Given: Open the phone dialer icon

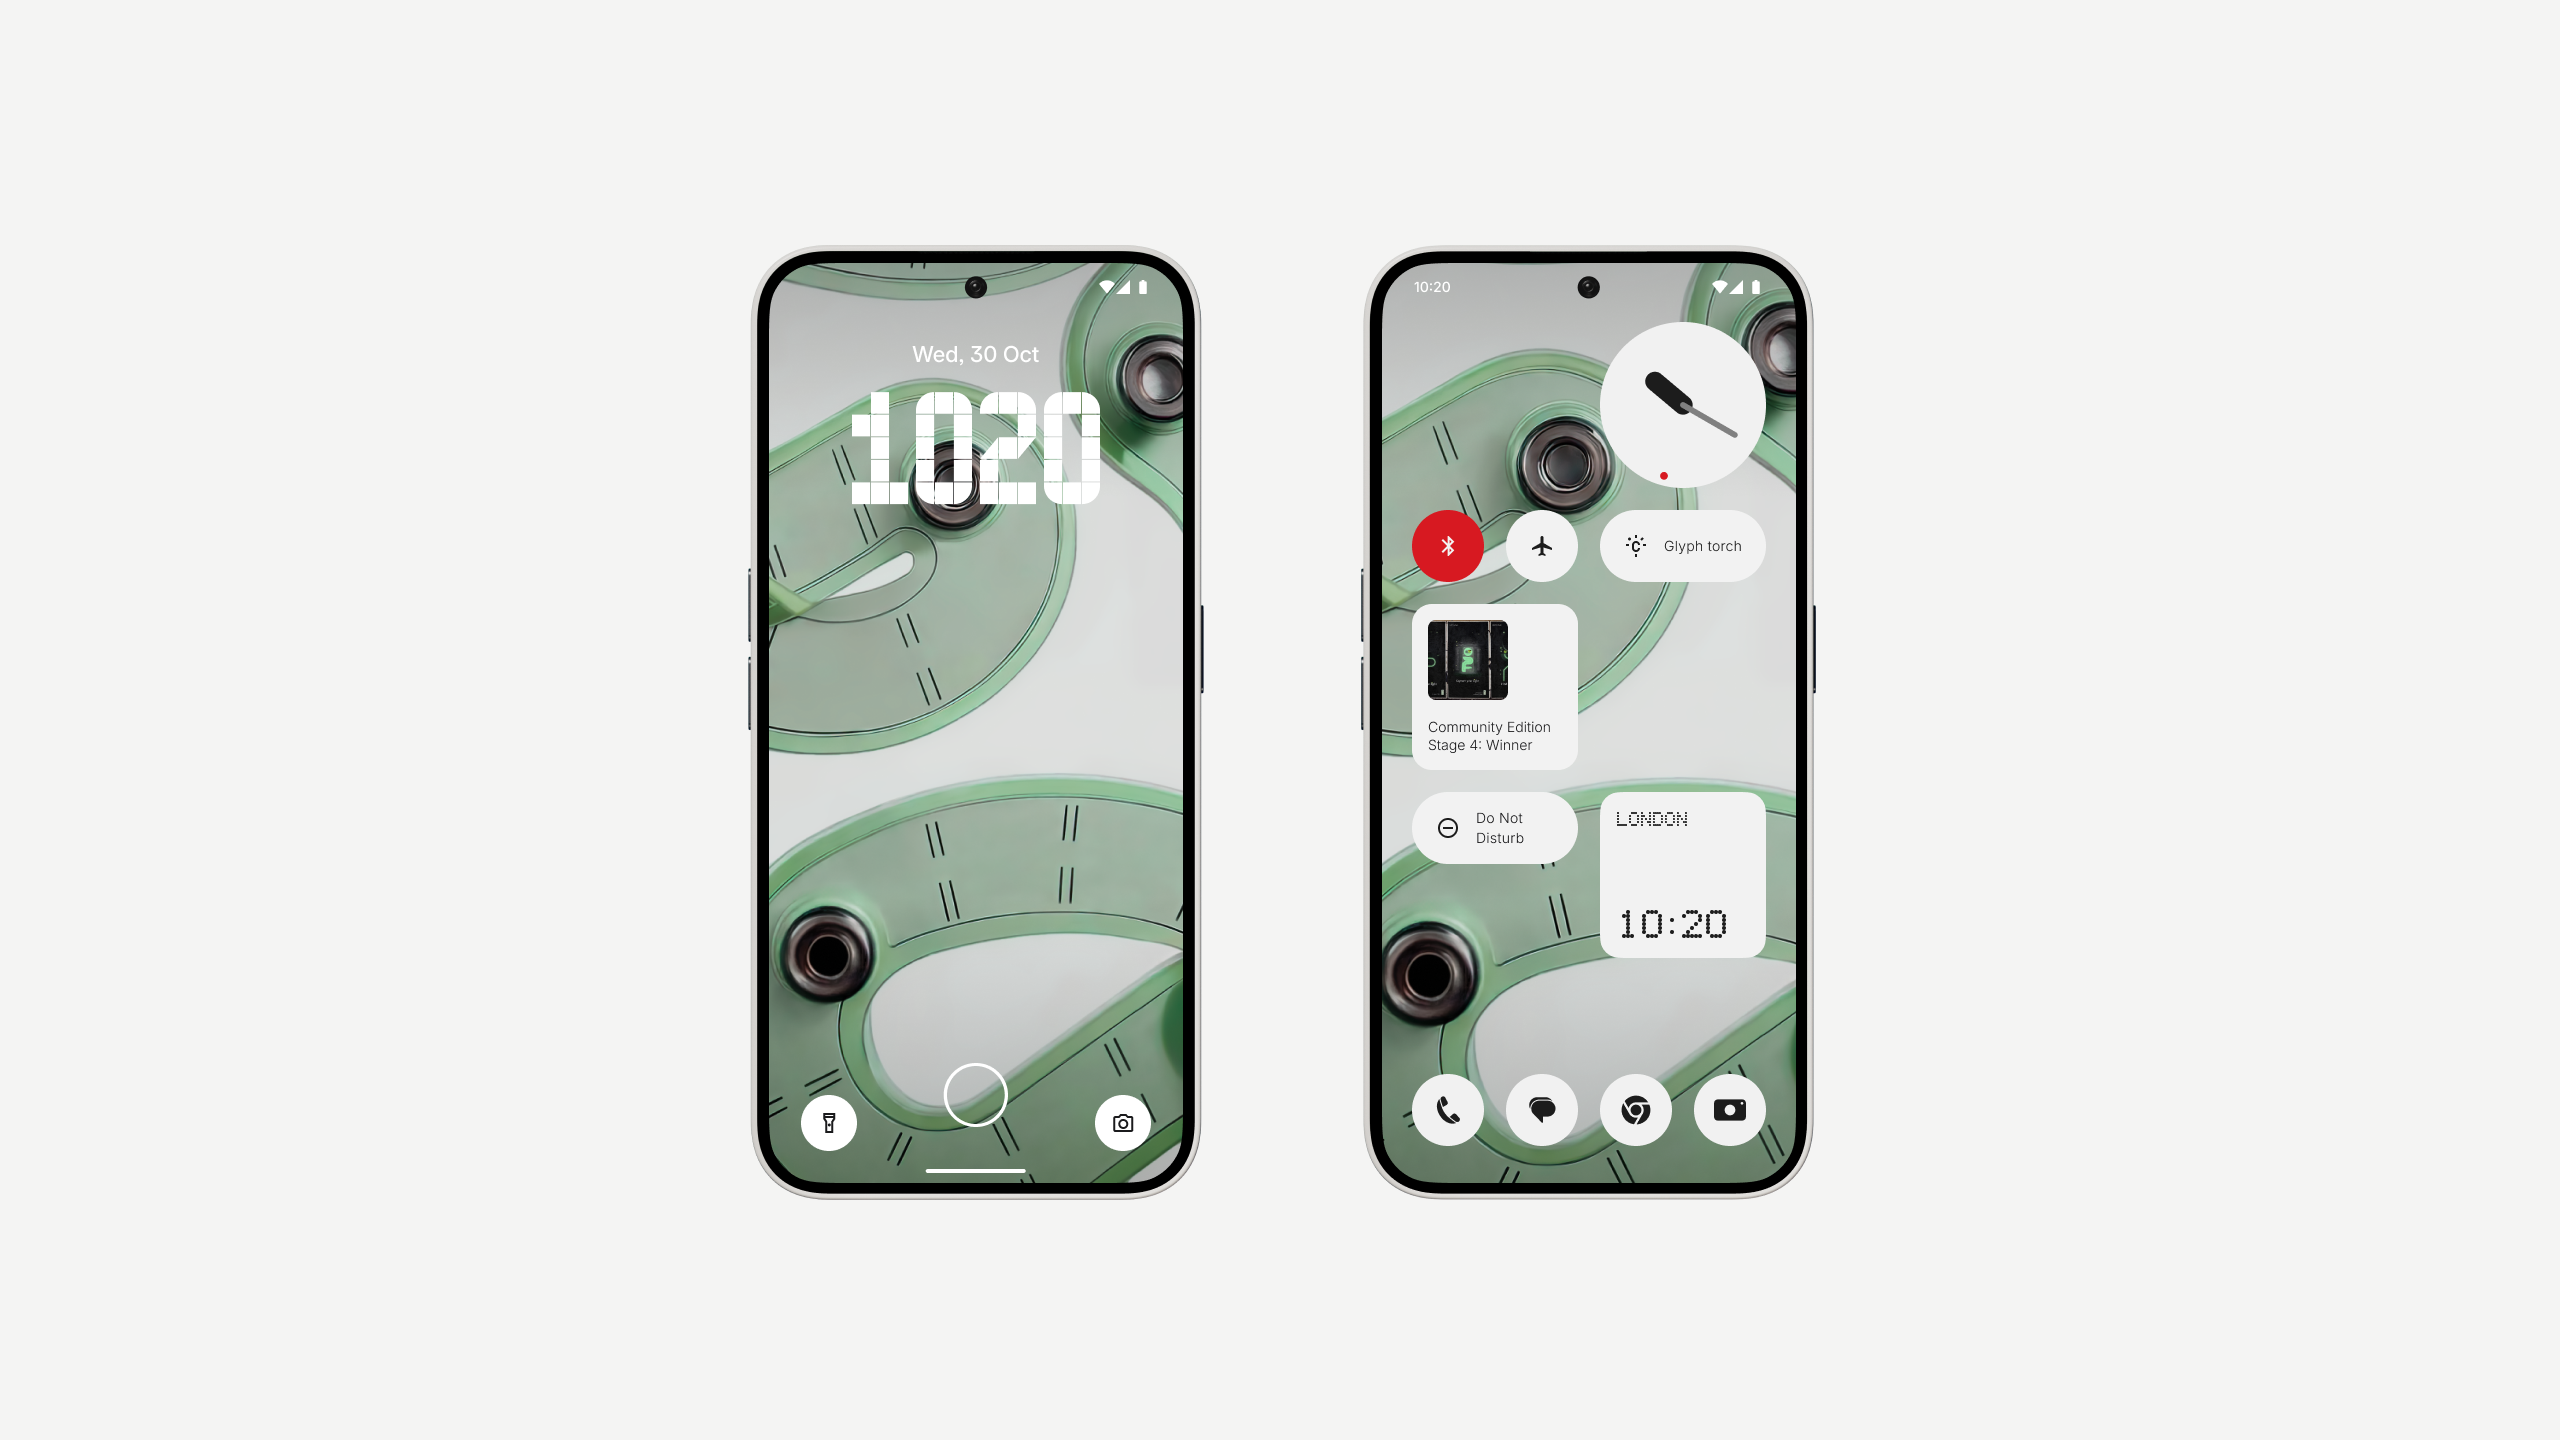Looking at the screenshot, I should (x=1447, y=1108).
